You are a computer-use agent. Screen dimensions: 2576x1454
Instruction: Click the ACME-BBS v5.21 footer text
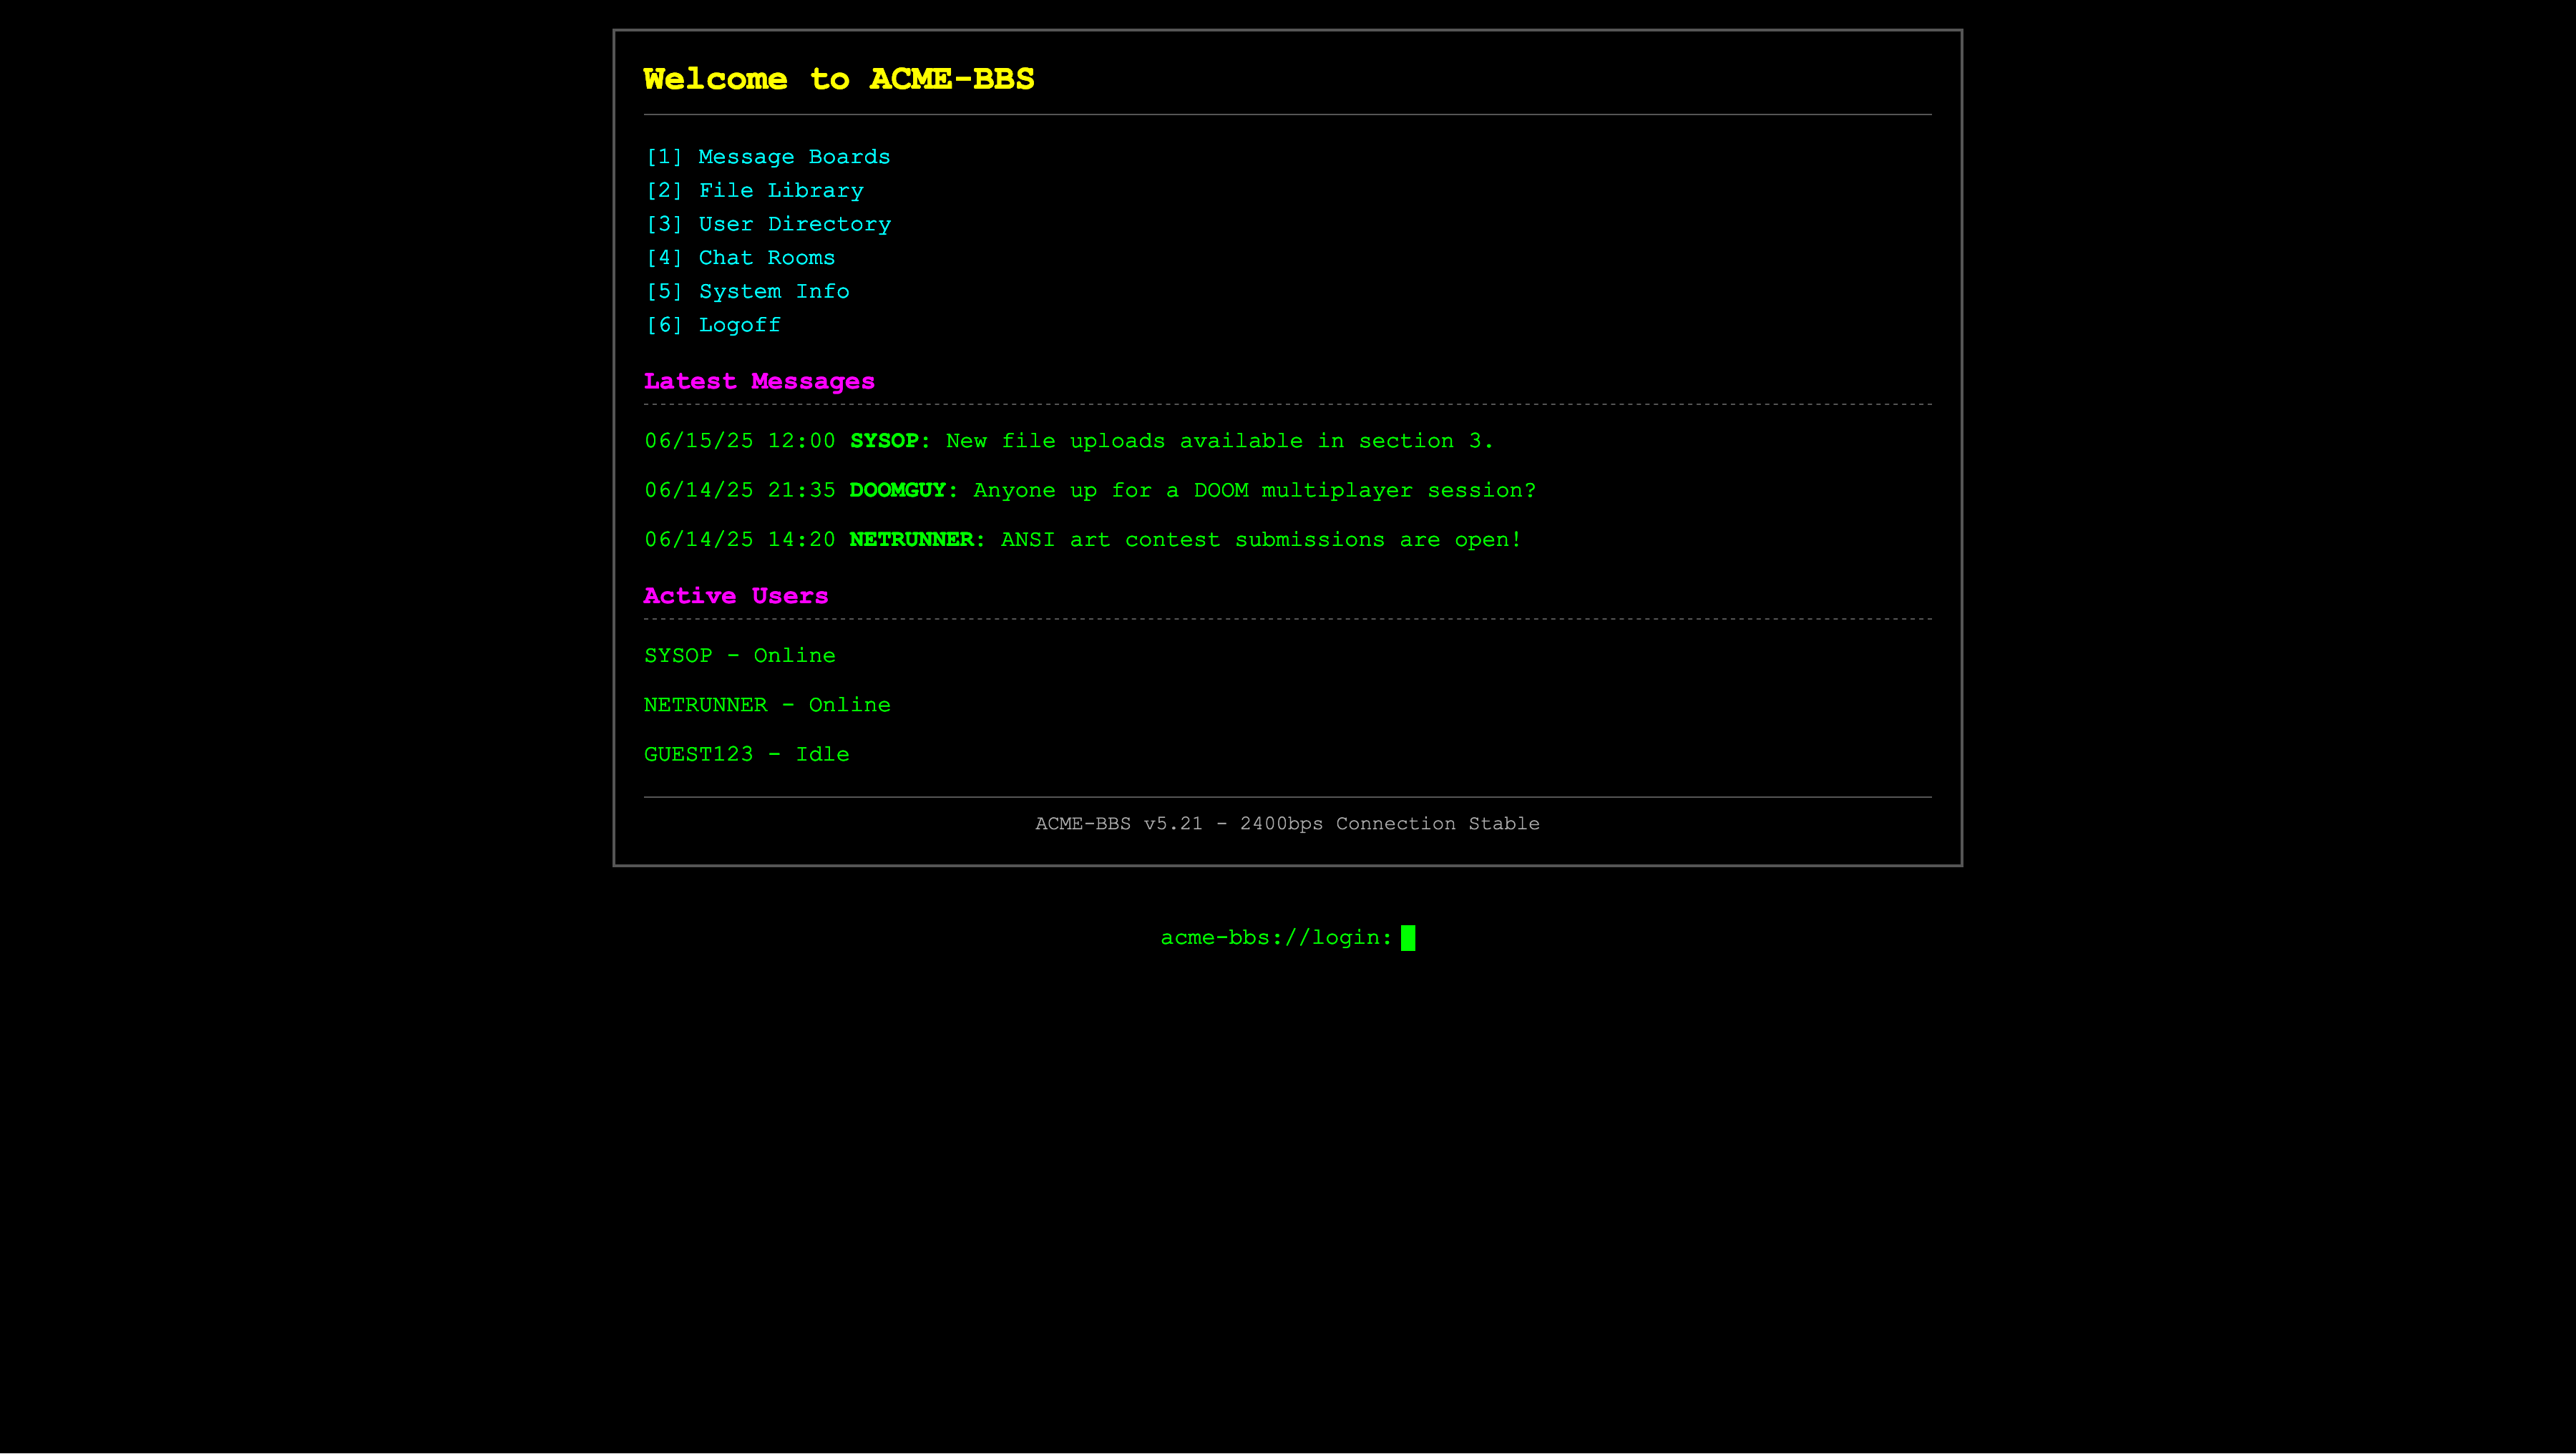click(x=1287, y=824)
